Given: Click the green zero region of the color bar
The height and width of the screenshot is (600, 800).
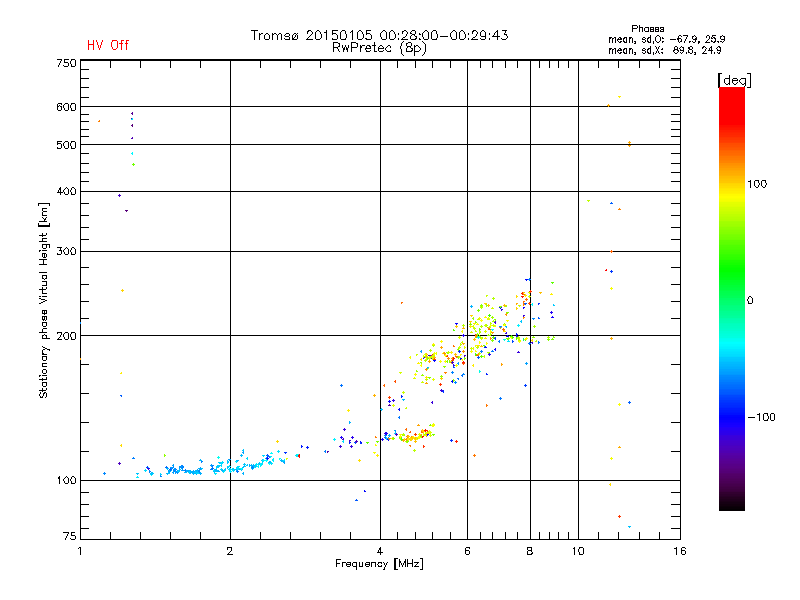Looking at the screenshot, I should point(732,298).
